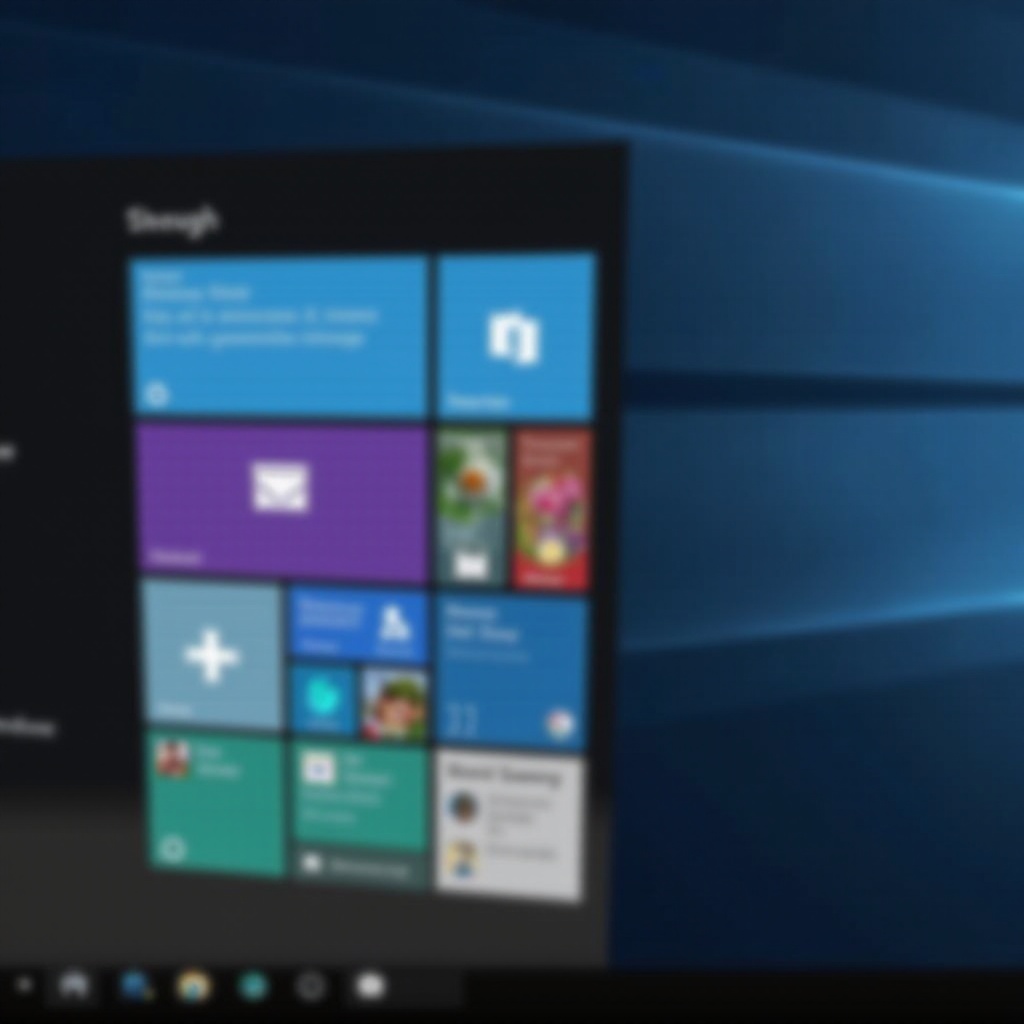Open the dark wide tile below teal tiles
Screen dimensions: 1024x1024
(x=360, y=867)
